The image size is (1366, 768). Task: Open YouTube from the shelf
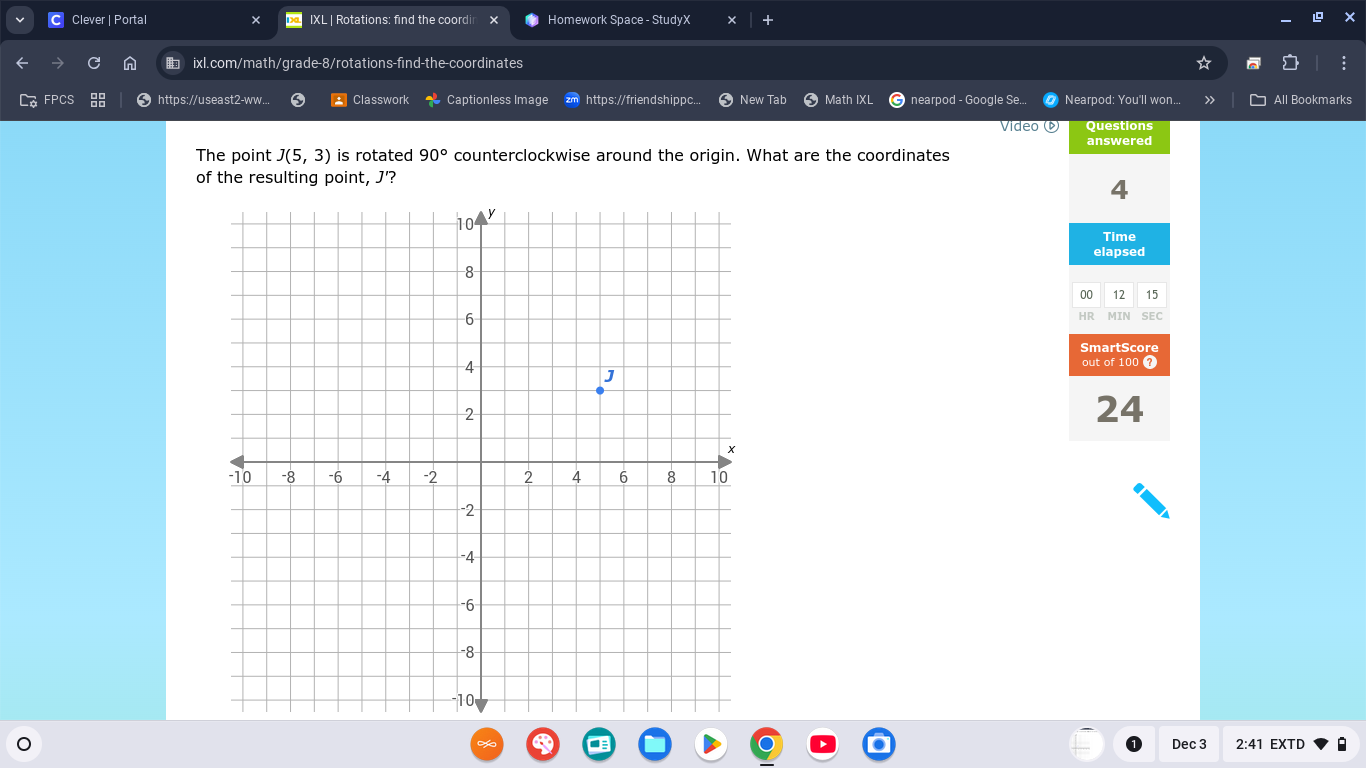click(x=823, y=744)
